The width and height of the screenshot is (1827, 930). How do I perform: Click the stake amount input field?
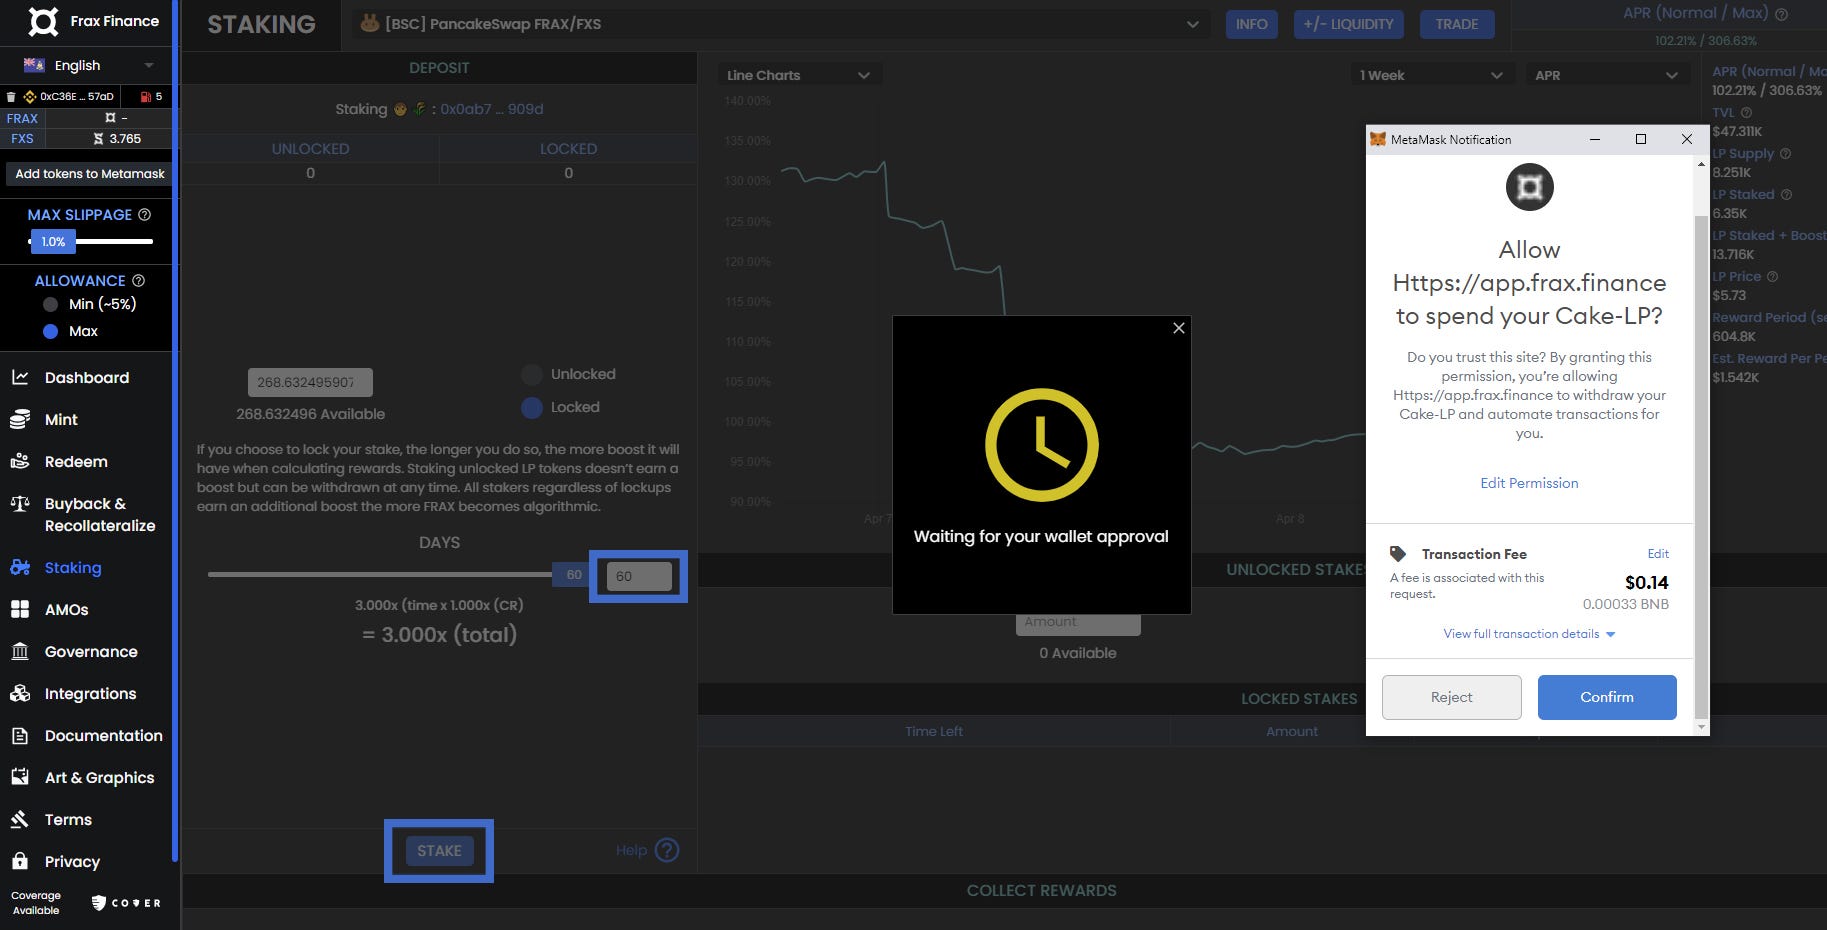[x=310, y=382]
